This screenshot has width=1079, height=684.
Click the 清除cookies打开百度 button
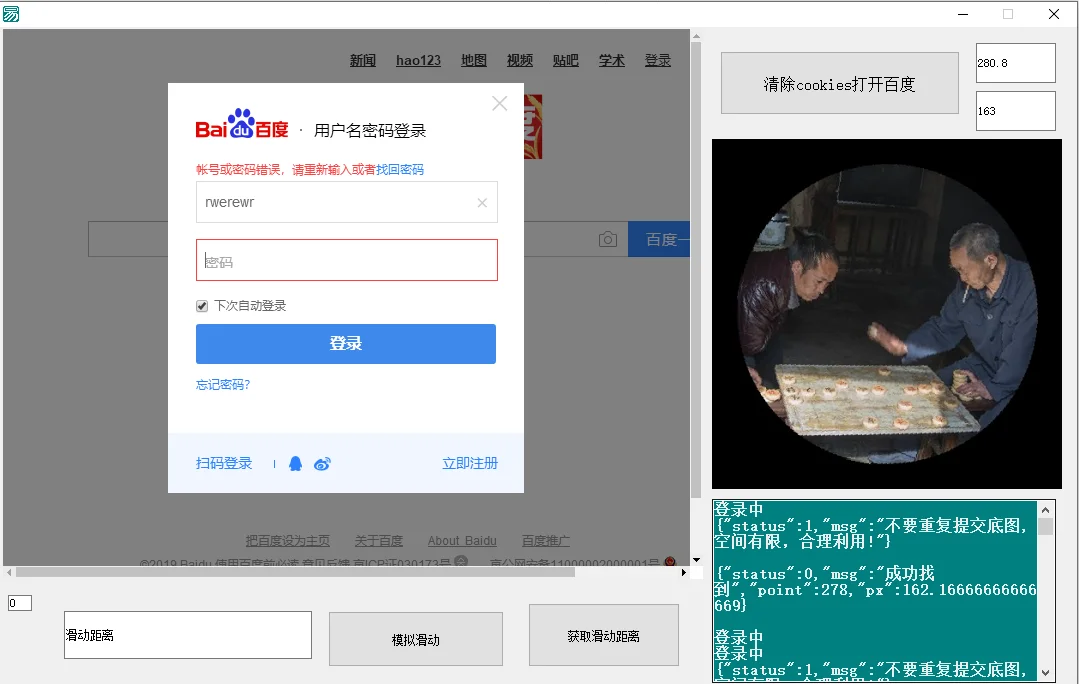840,83
